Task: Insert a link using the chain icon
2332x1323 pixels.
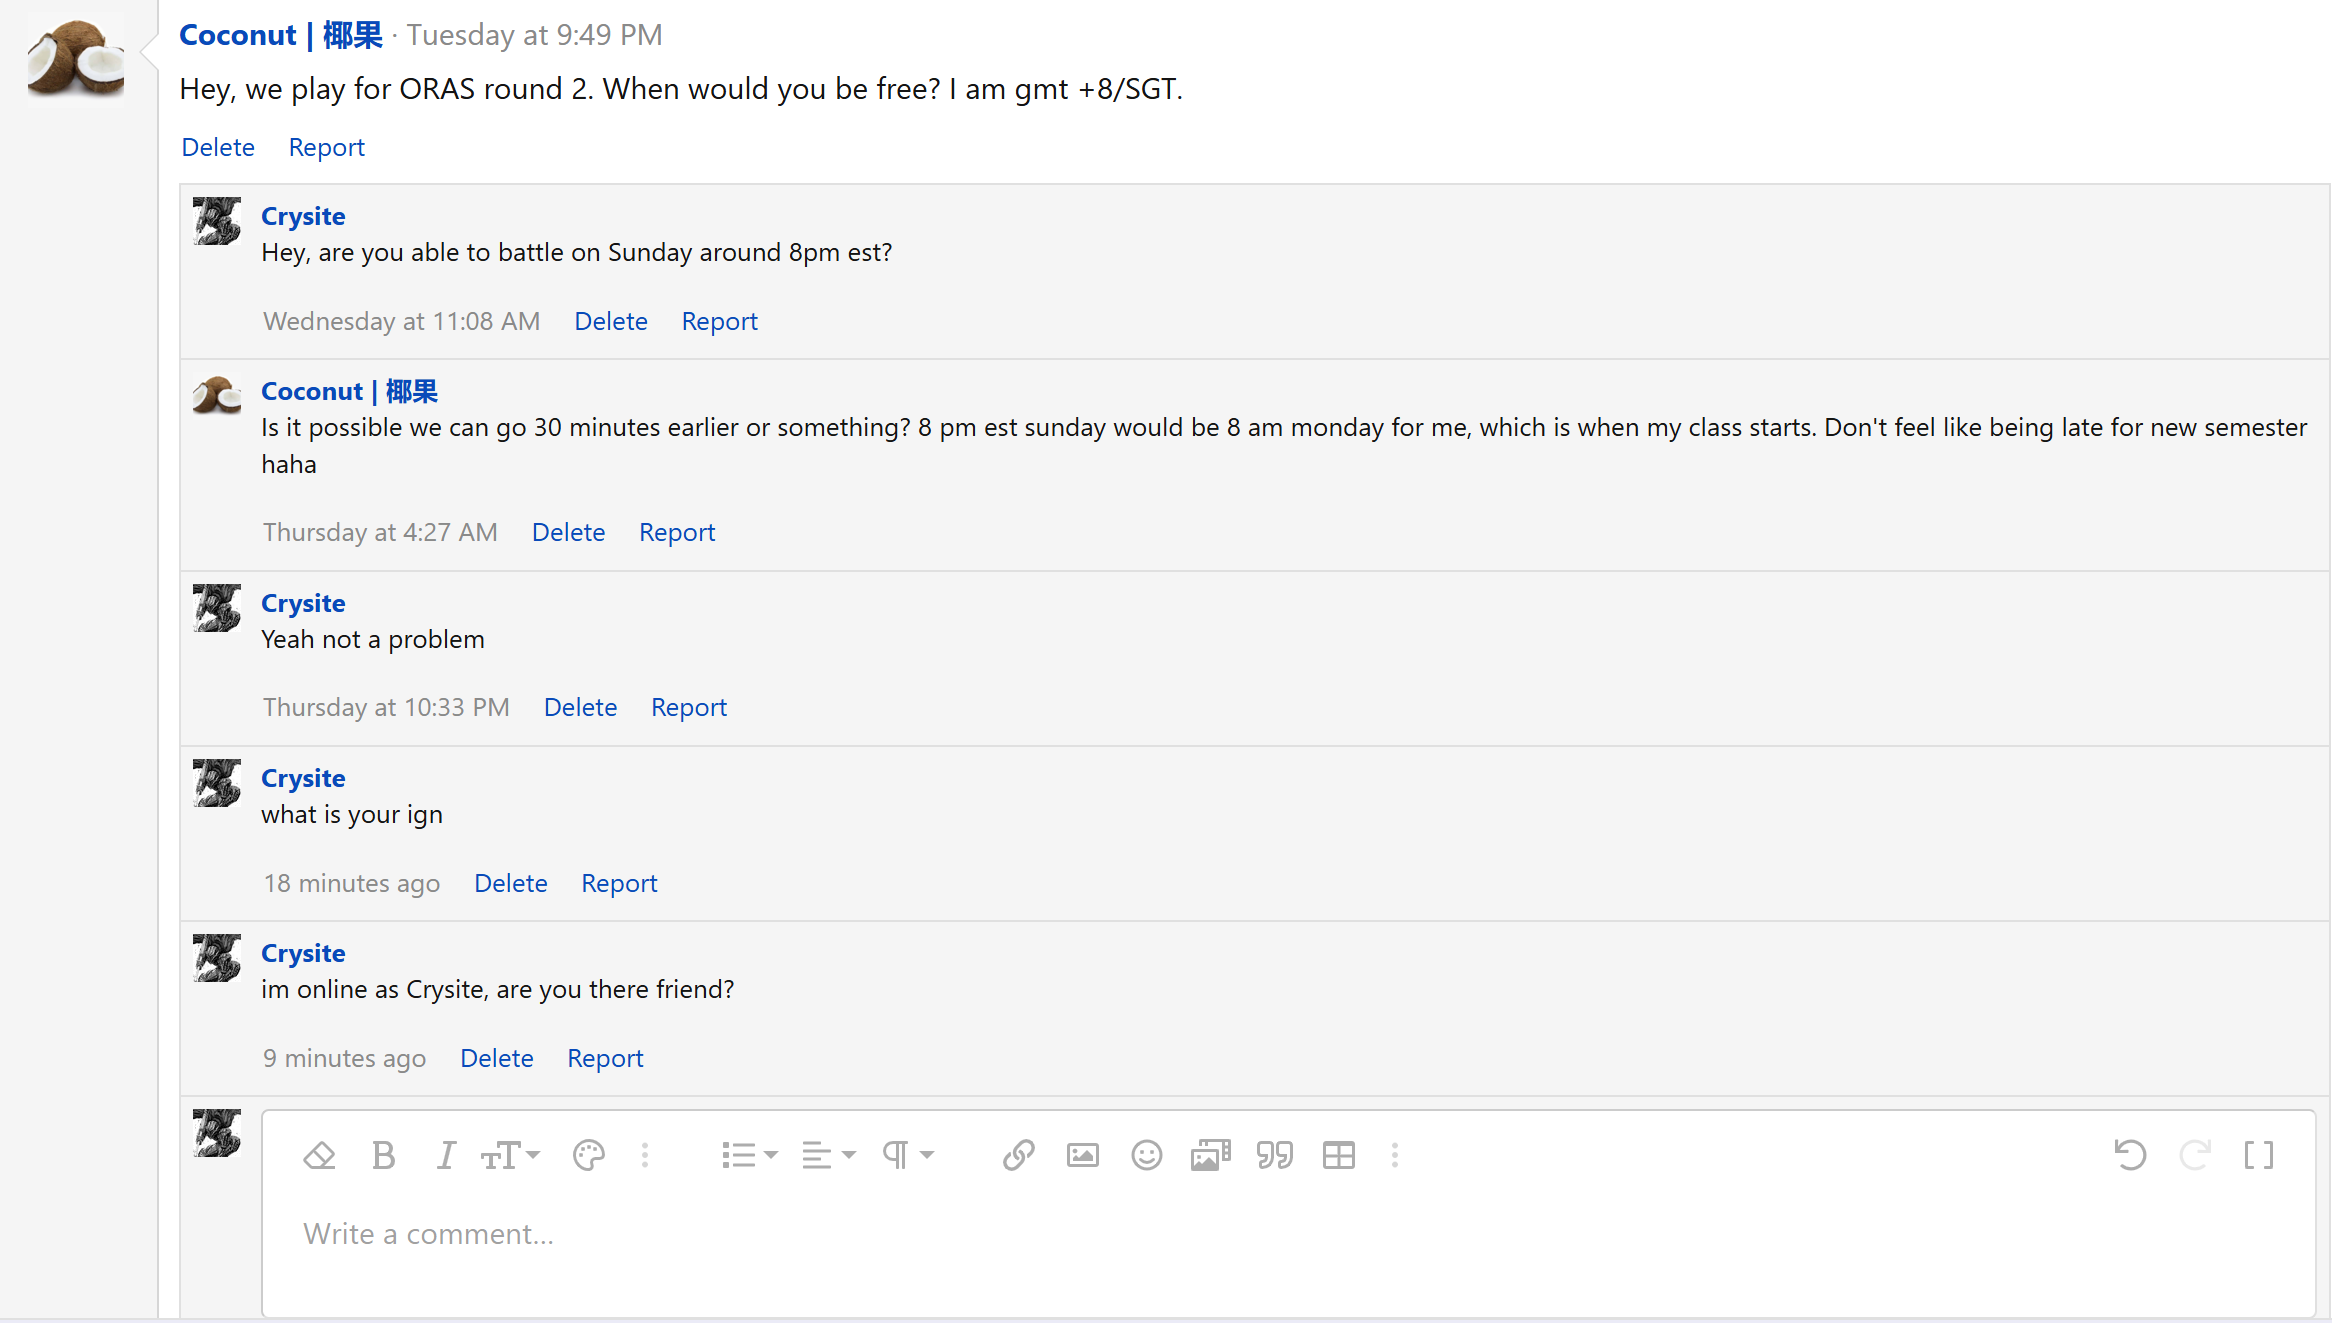Action: pyautogui.click(x=1018, y=1156)
